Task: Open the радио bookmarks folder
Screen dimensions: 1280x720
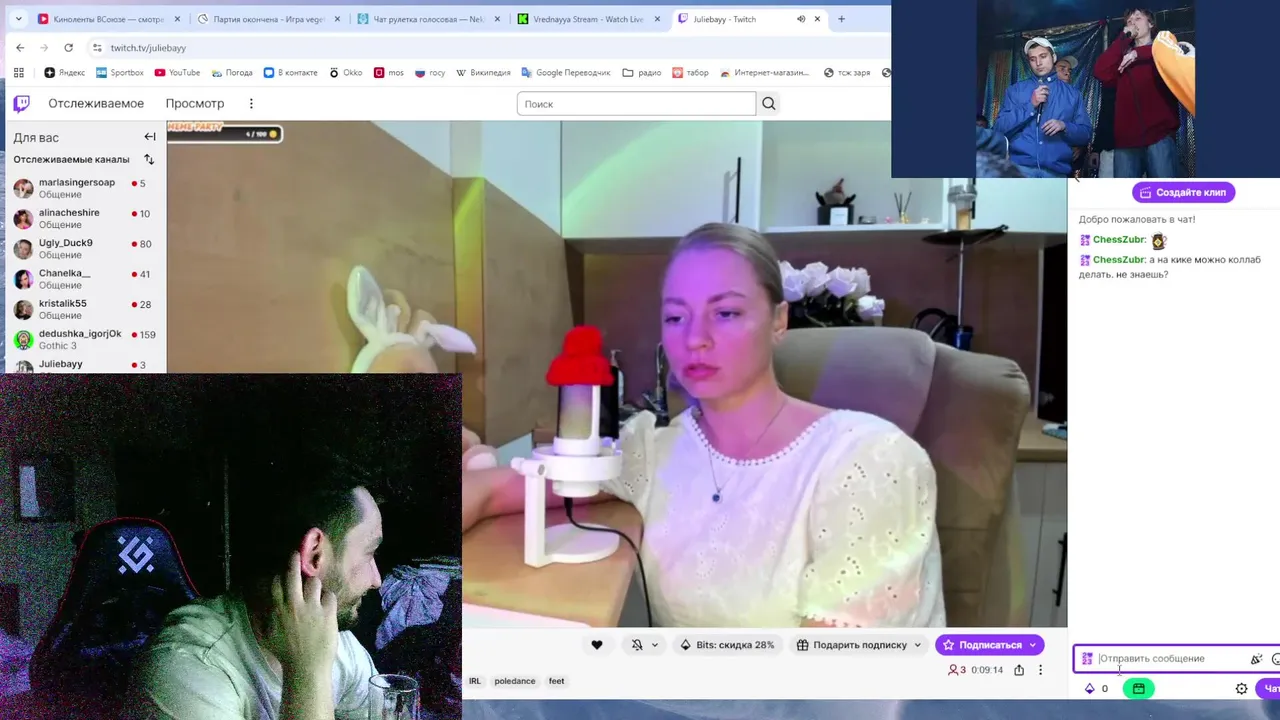Action: click(642, 72)
